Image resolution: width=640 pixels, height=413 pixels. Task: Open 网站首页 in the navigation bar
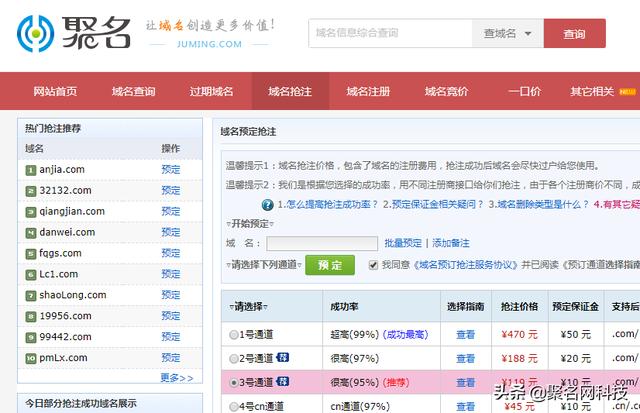tap(55, 91)
